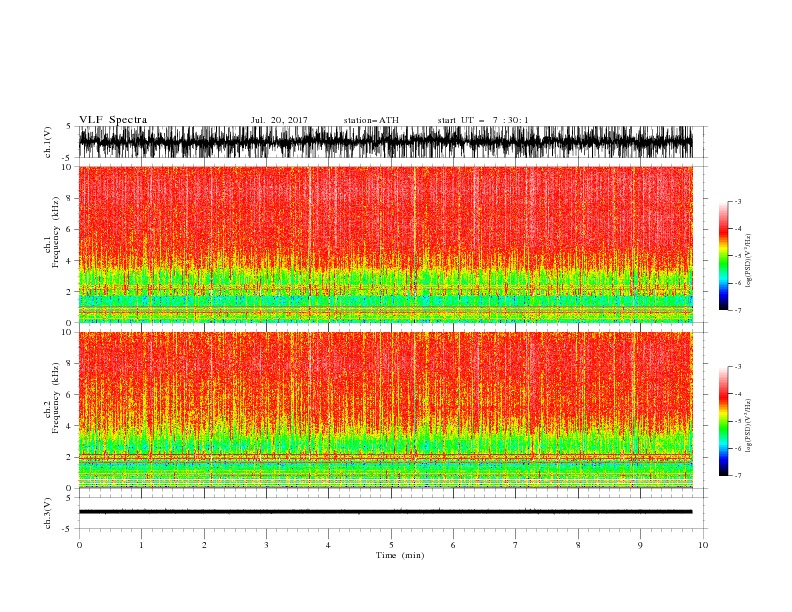Click the ch.2 spectrogram color scale bar
792x612 pixels.
click(x=723, y=421)
